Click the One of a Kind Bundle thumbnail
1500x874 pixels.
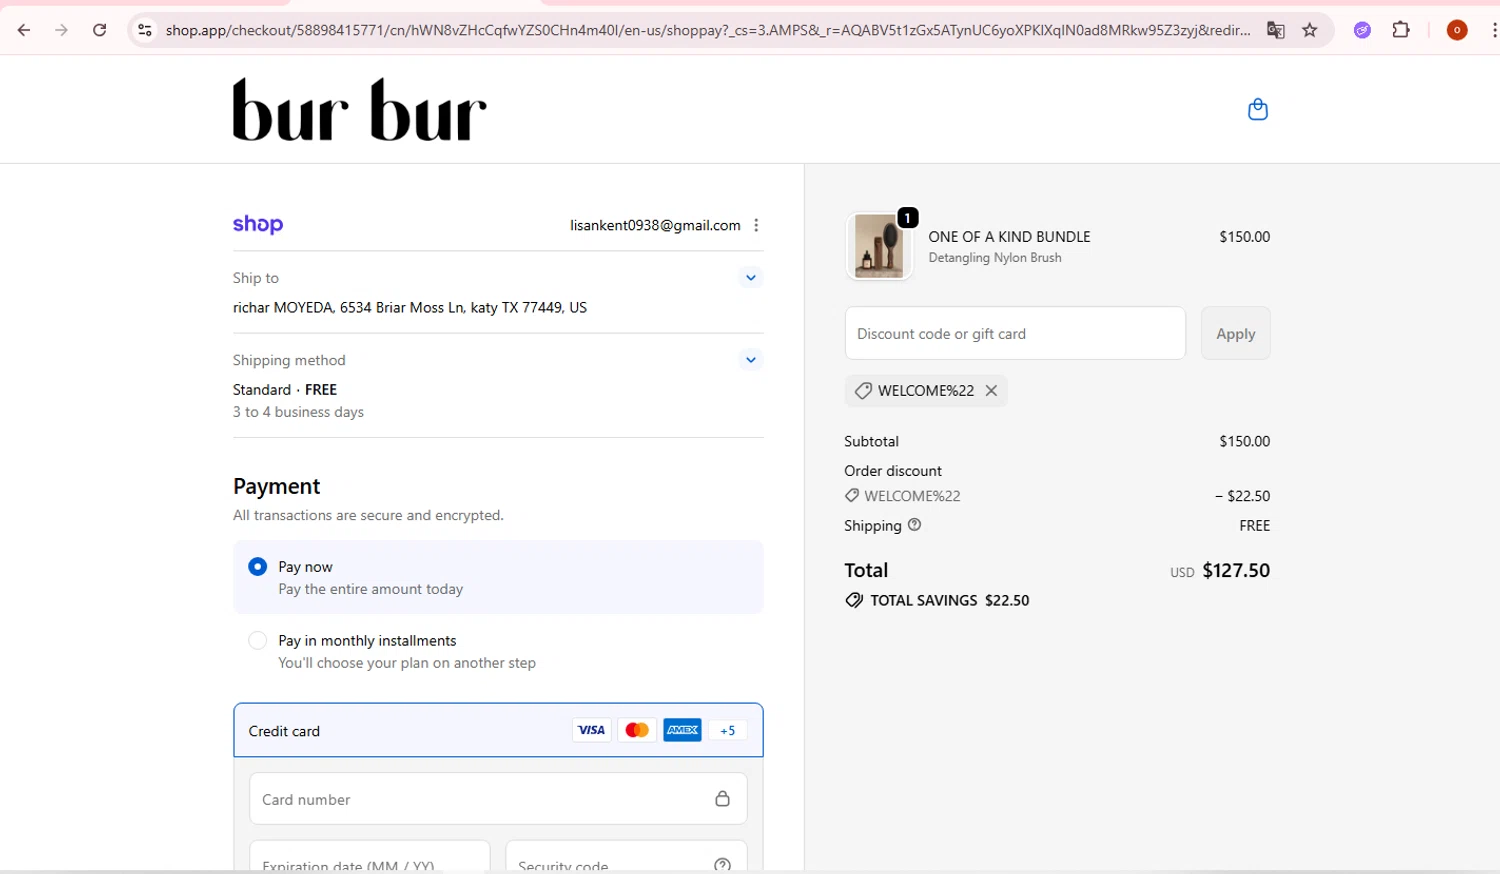tap(879, 246)
